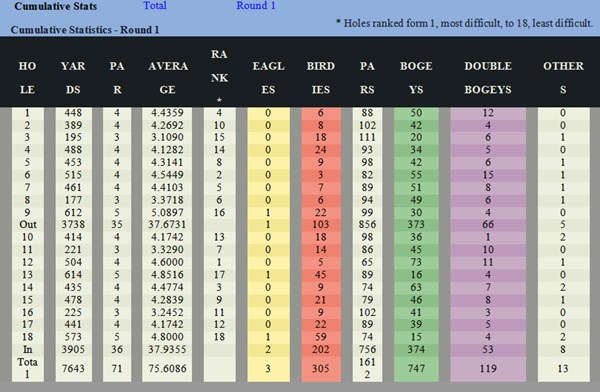Select rank value 18

[x=219, y=337]
